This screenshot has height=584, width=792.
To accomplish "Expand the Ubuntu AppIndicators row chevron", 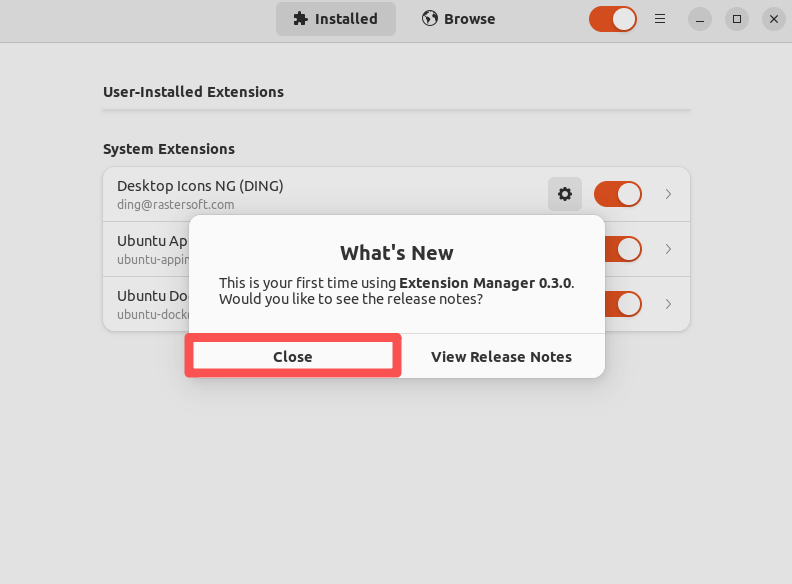I will (x=668, y=249).
